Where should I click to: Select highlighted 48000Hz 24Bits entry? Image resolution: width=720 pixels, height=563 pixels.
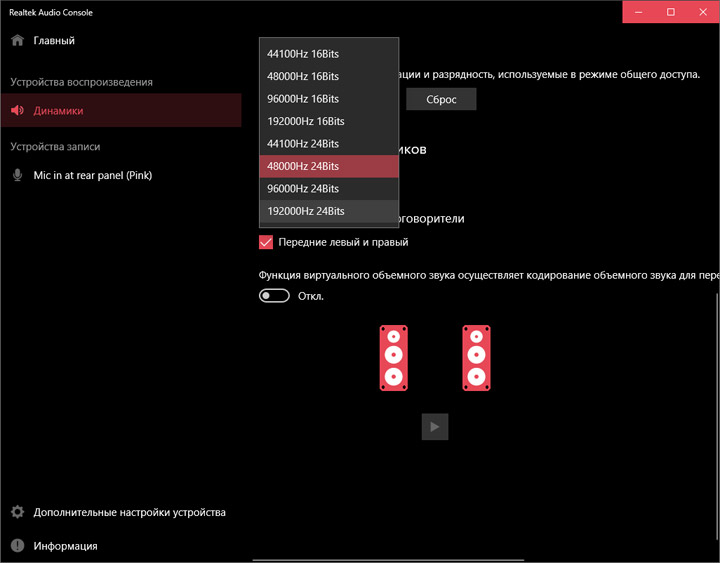click(x=329, y=166)
